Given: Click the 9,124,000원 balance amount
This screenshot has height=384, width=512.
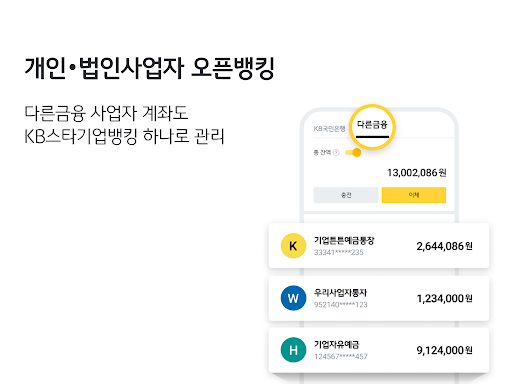Looking at the screenshot, I should [444, 350].
